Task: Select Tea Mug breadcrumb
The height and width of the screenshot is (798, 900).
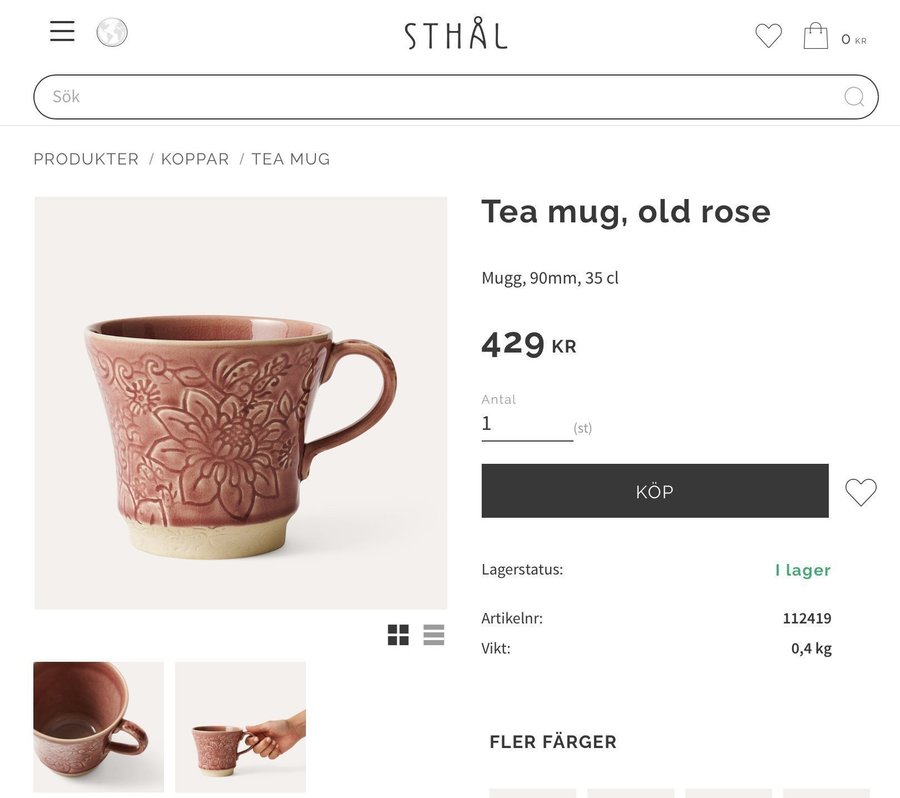Action: pyautogui.click(x=290, y=159)
